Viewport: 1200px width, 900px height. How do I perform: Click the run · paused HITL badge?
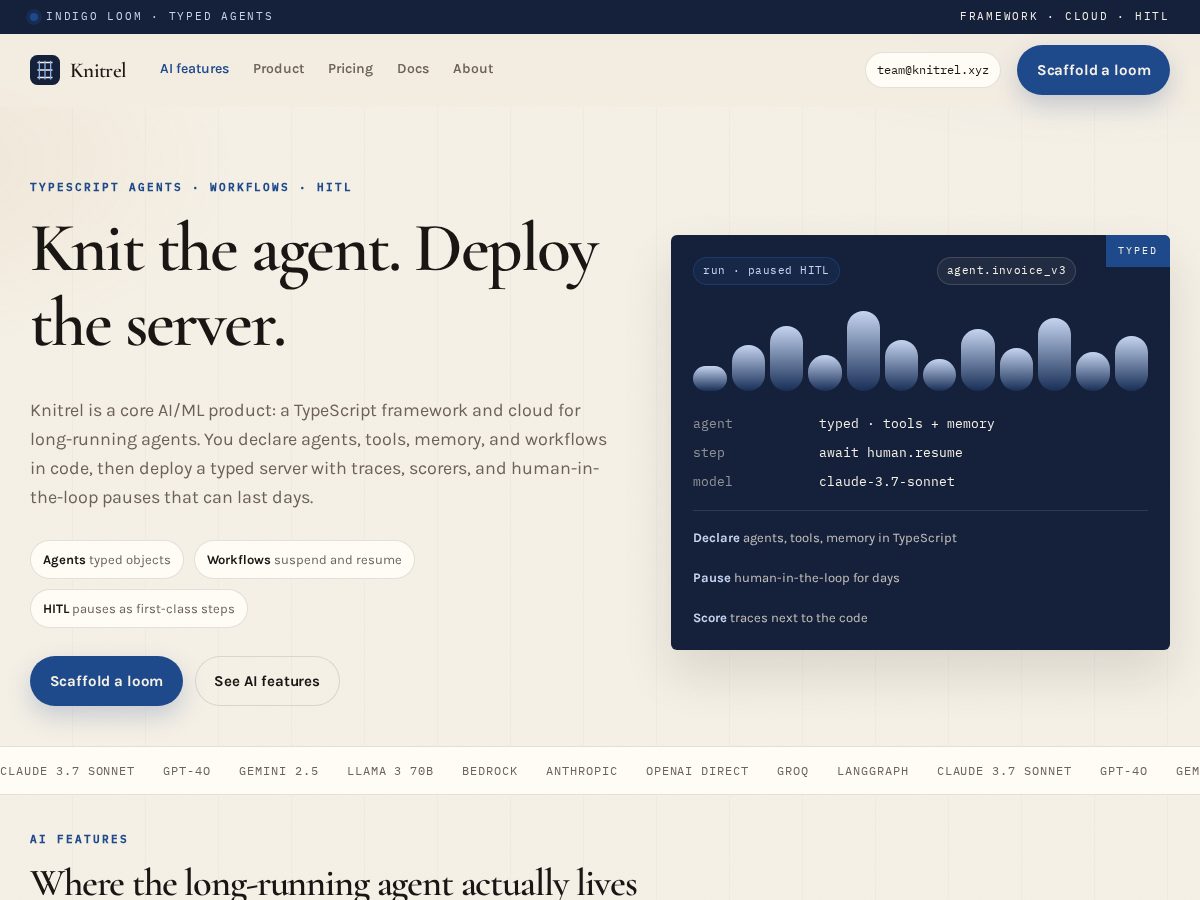766,271
